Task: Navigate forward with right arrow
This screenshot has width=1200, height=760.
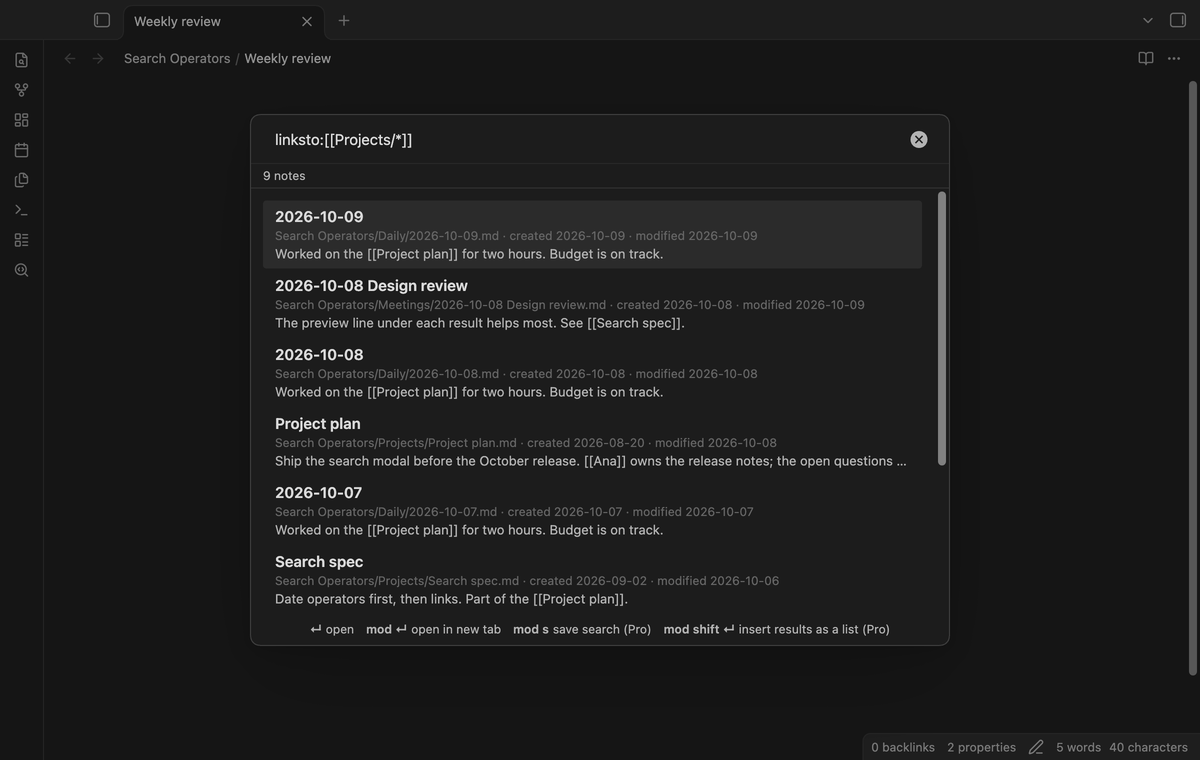Action: (98, 58)
